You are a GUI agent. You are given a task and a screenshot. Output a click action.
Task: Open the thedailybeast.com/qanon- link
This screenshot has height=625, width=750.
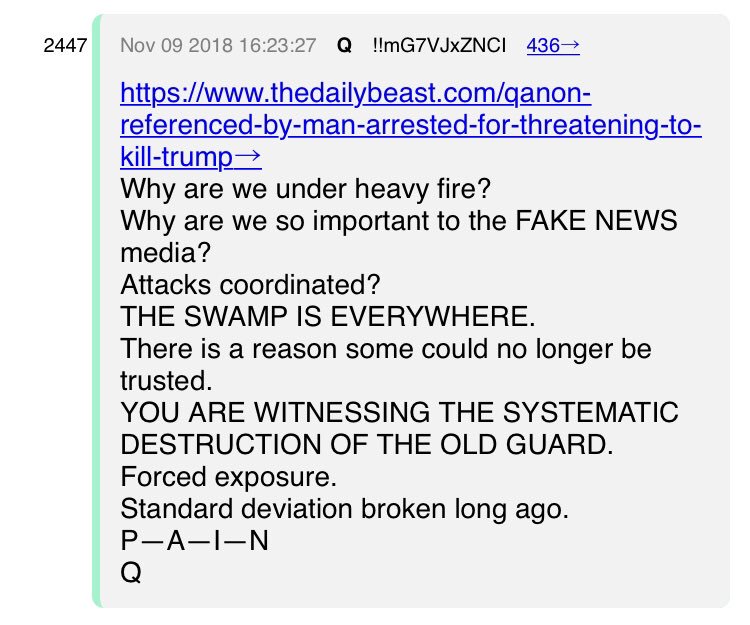pyautogui.click(x=355, y=93)
